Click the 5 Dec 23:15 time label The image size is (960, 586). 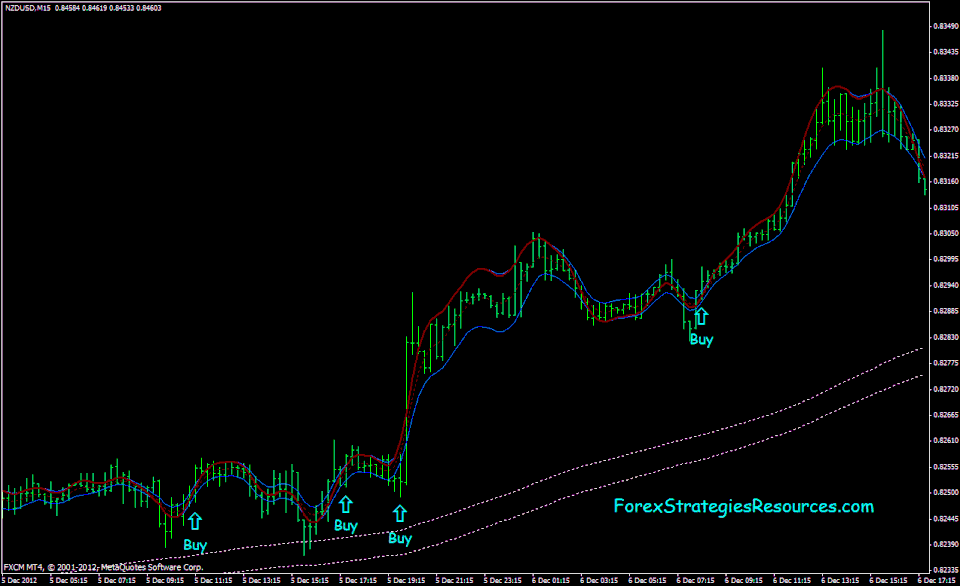(x=503, y=580)
